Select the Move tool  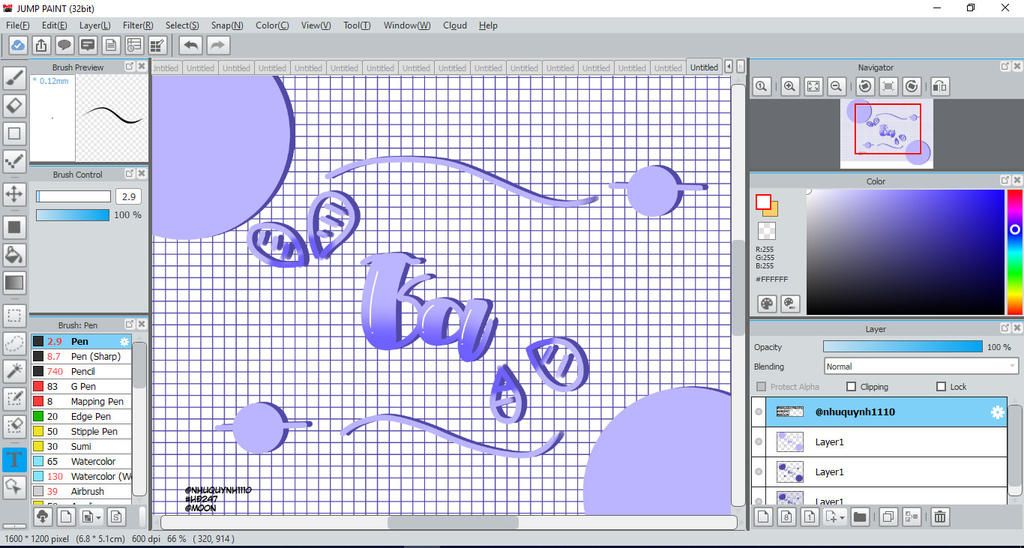pos(14,193)
